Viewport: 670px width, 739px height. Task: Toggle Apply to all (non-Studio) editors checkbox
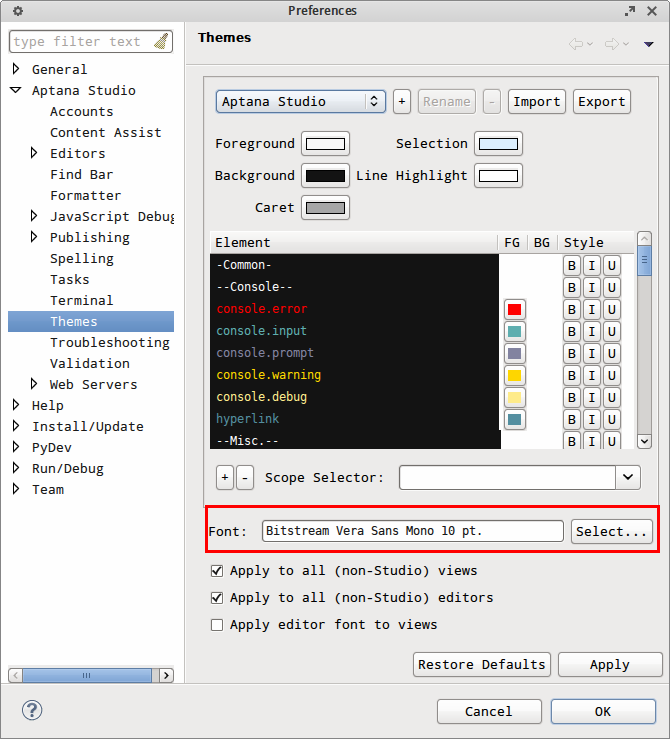[x=217, y=598]
